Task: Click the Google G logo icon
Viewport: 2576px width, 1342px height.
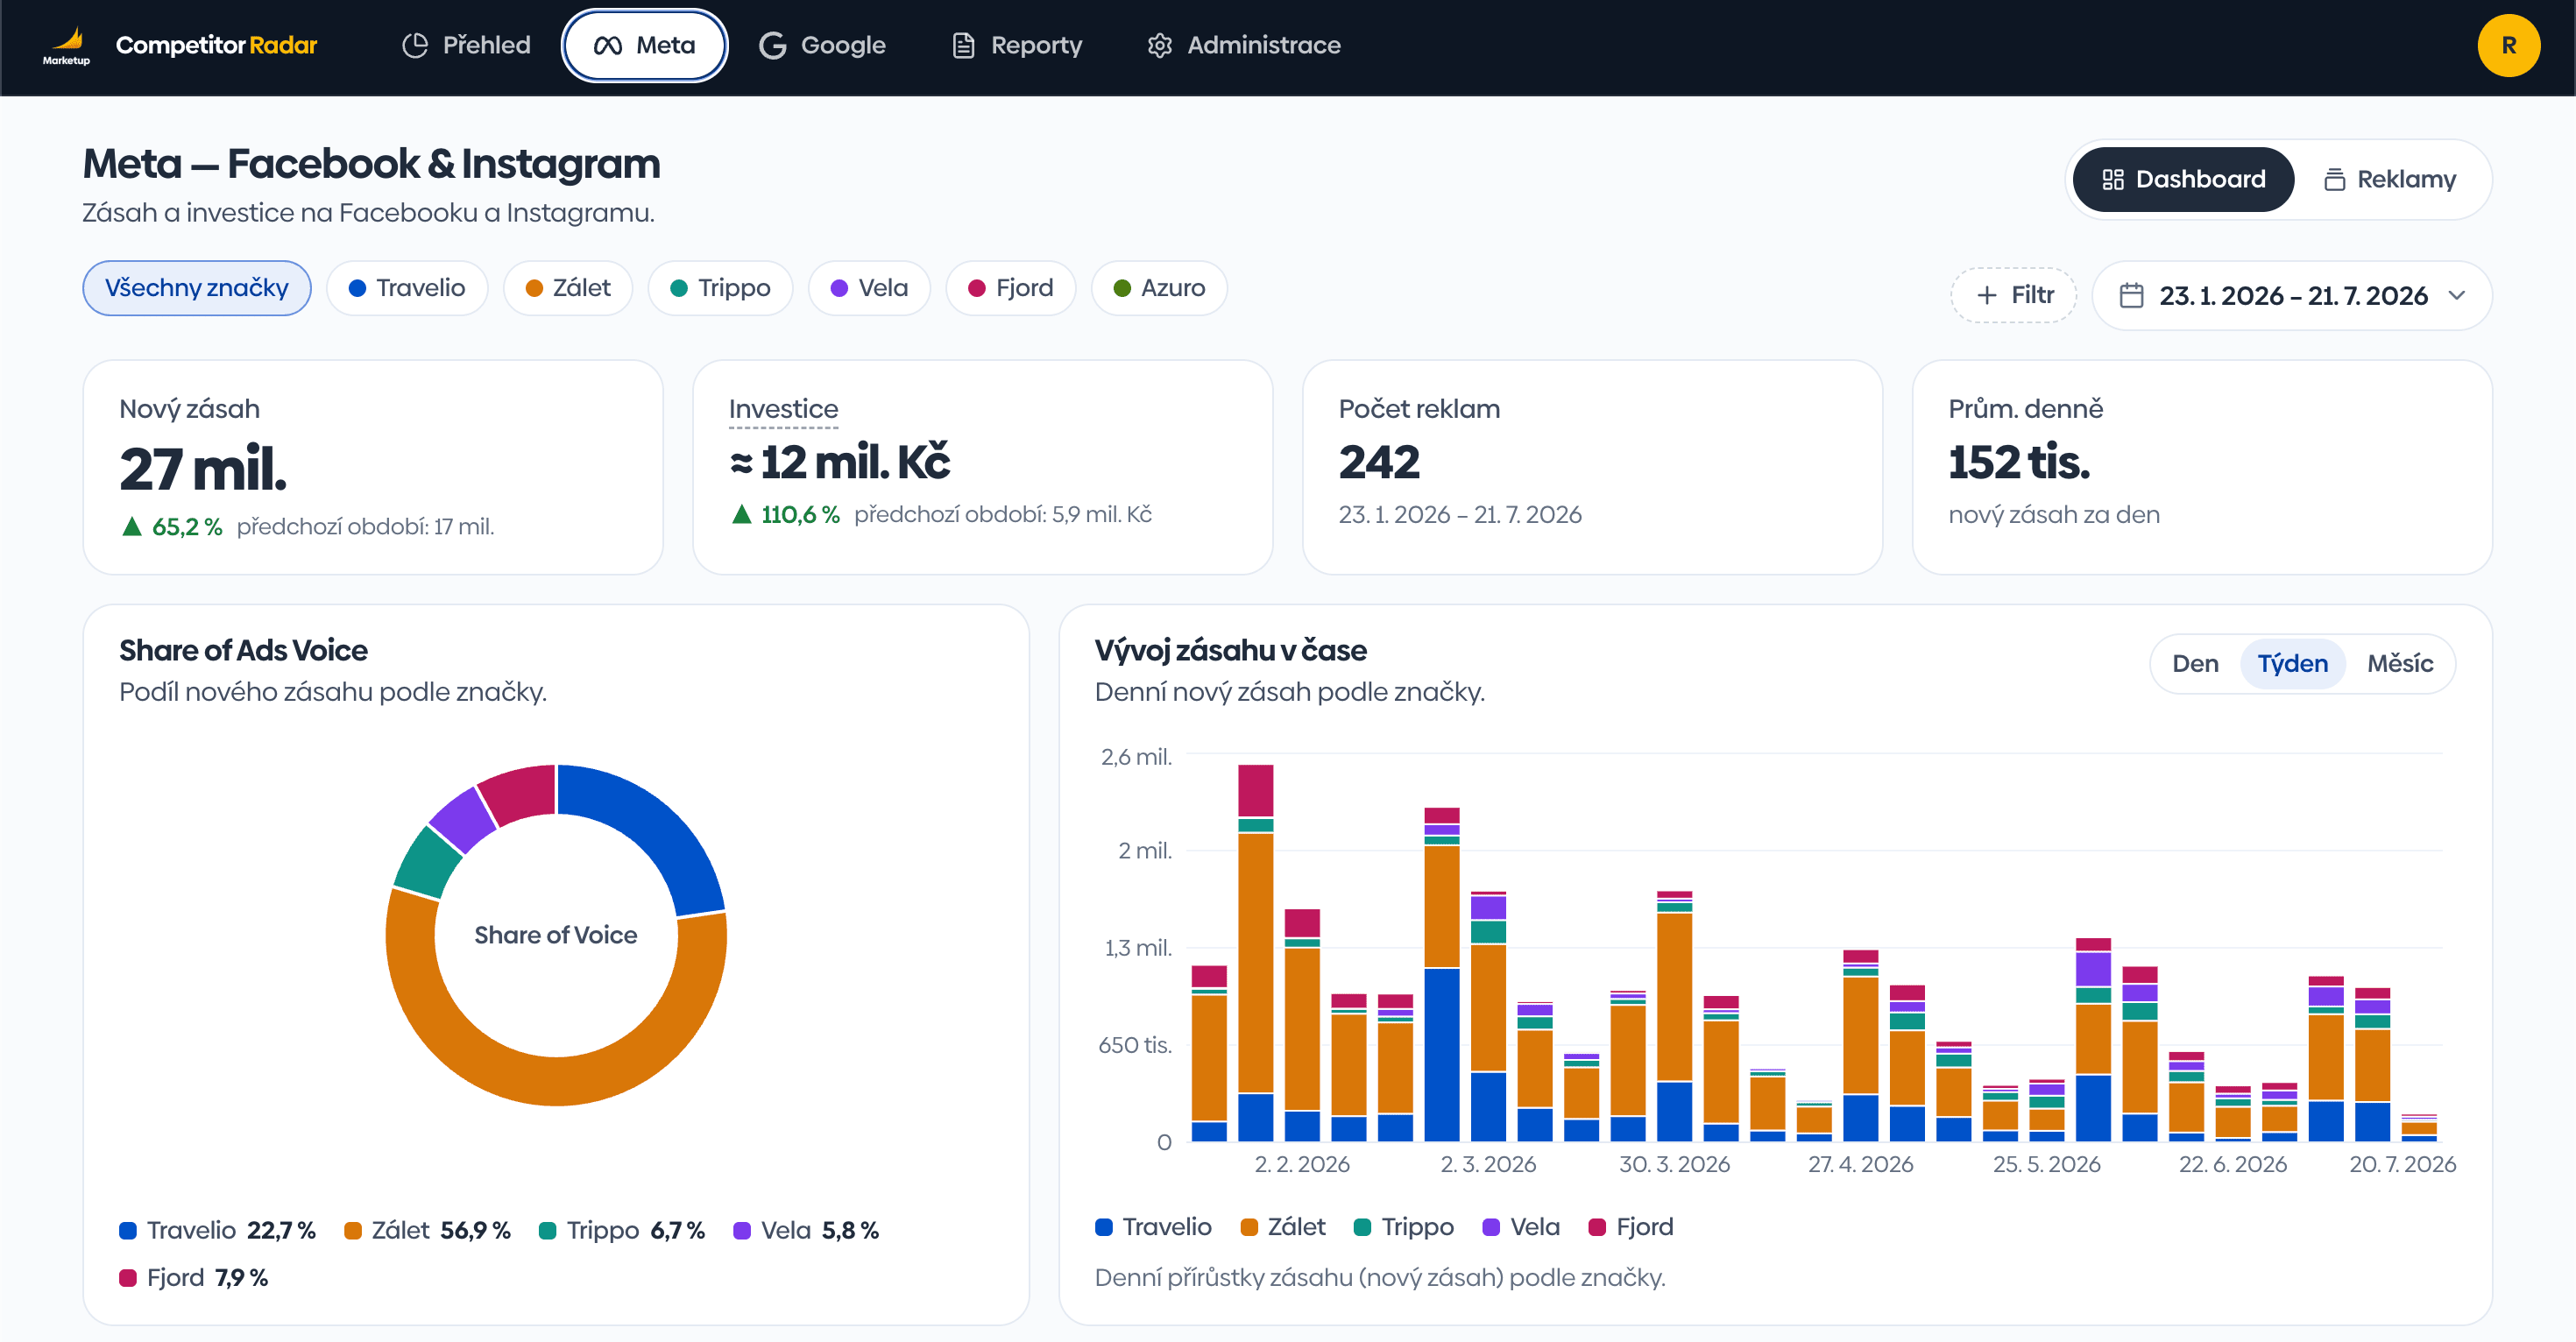Action: [x=773, y=45]
